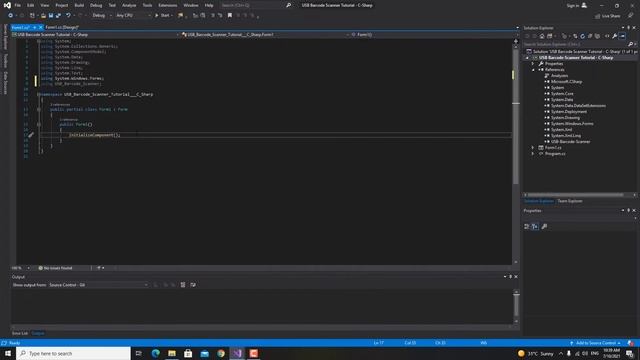Viewport: 640px width, 360px height.
Task: Click the Solution Explorer Refresh icon
Action: [582, 36]
